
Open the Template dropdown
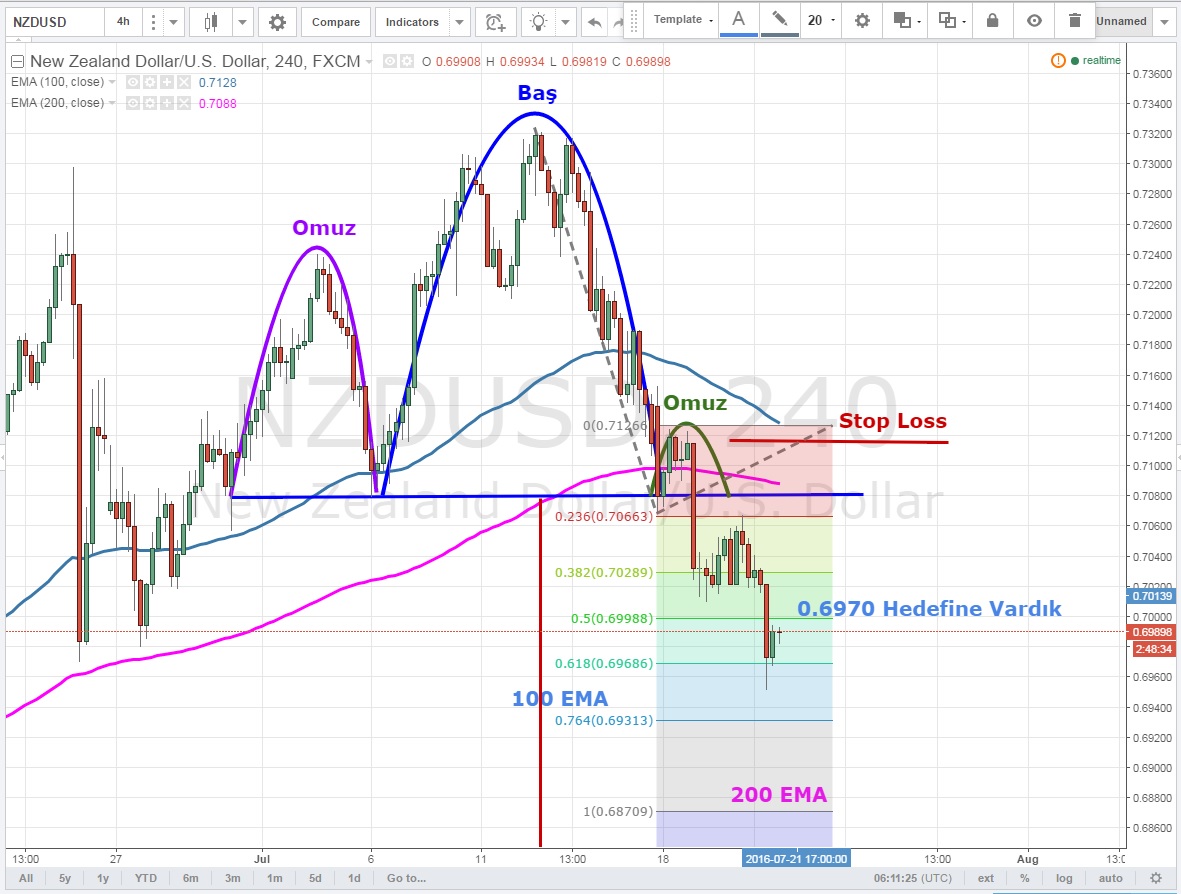[683, 20]
